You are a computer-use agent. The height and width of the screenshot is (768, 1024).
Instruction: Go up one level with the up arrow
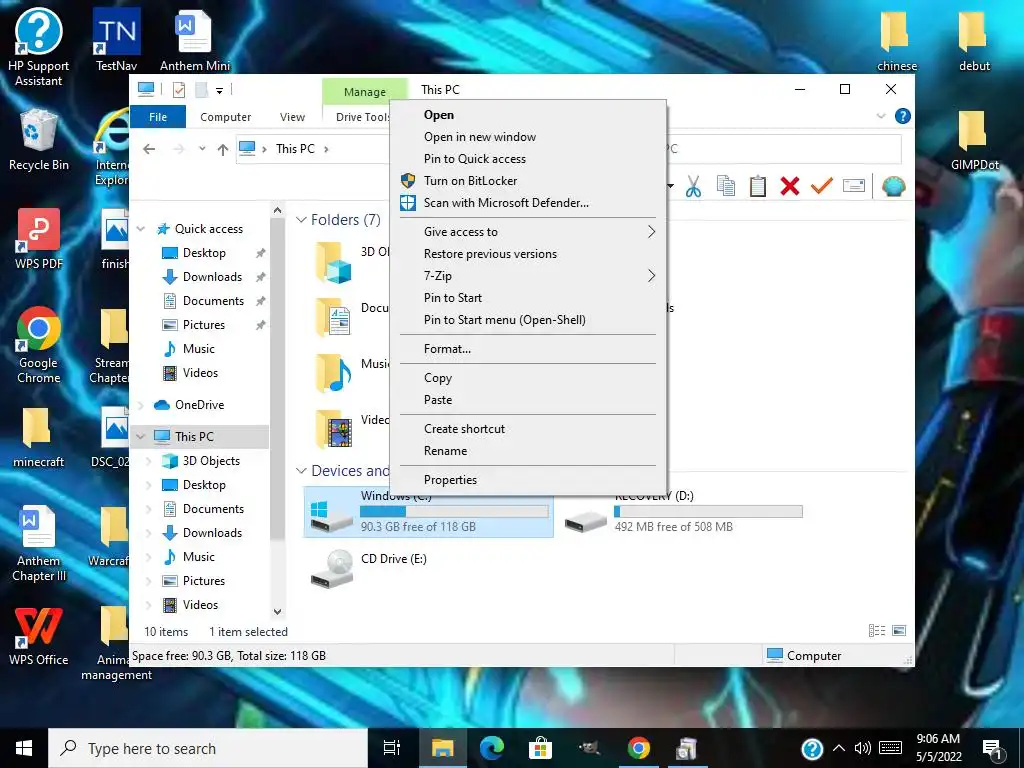(x=223, y=149)
